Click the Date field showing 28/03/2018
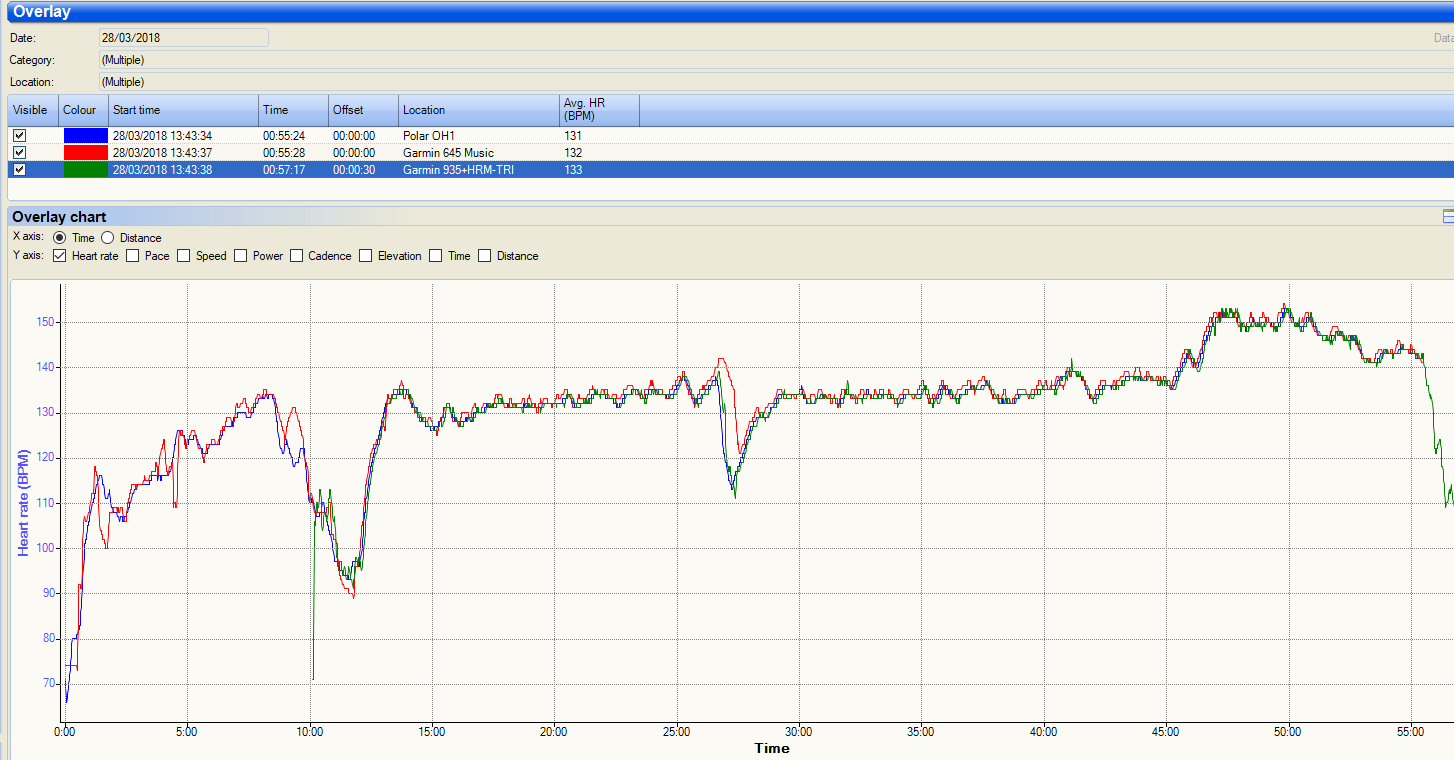1454x760 pixels. (183, 37)
